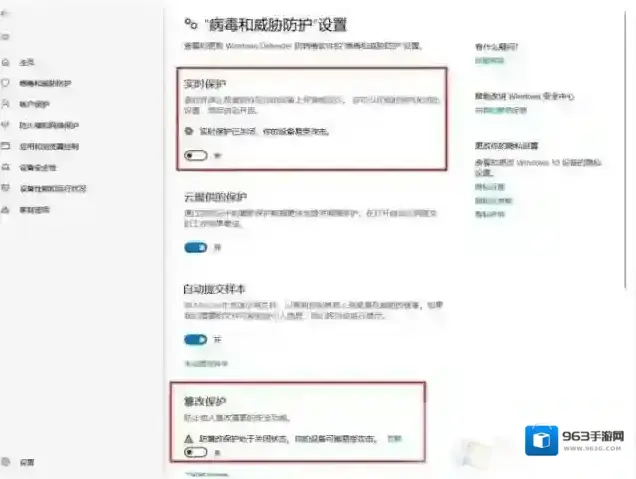This screenshot has width=636, height=479.
Task: Turn on the 实时保护 toggle
Action: pyautogui.click(x=196, y=155)
